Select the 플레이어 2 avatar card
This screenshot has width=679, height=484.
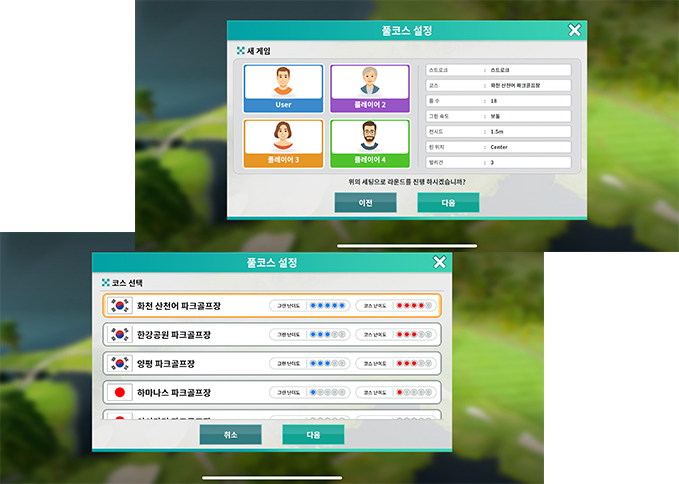[x=369, y=88]
